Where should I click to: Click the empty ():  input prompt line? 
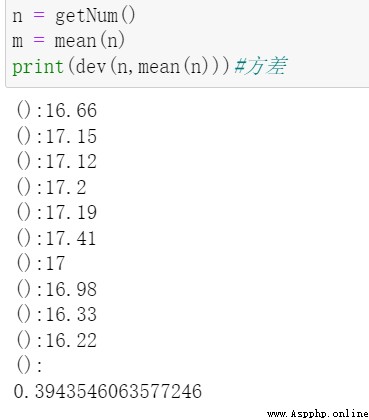pos(29,365)
